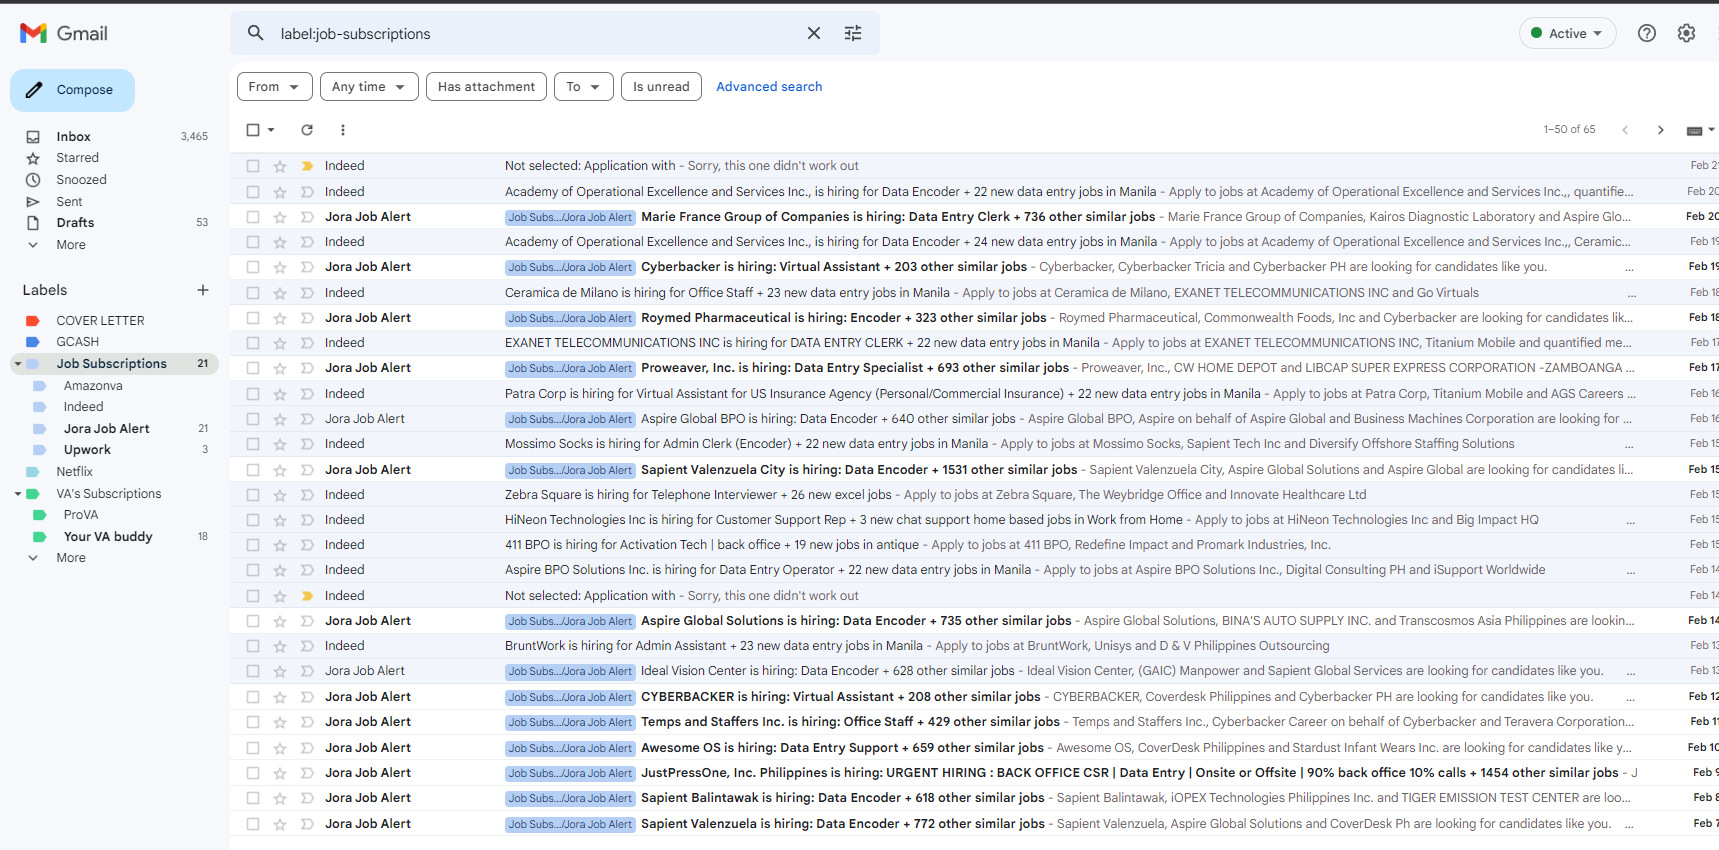The height and width of the screenshot is (850, 1719).
Task: Tick checkbox for Proweaver Data Entry Specialist email
Action: [253, 368]
